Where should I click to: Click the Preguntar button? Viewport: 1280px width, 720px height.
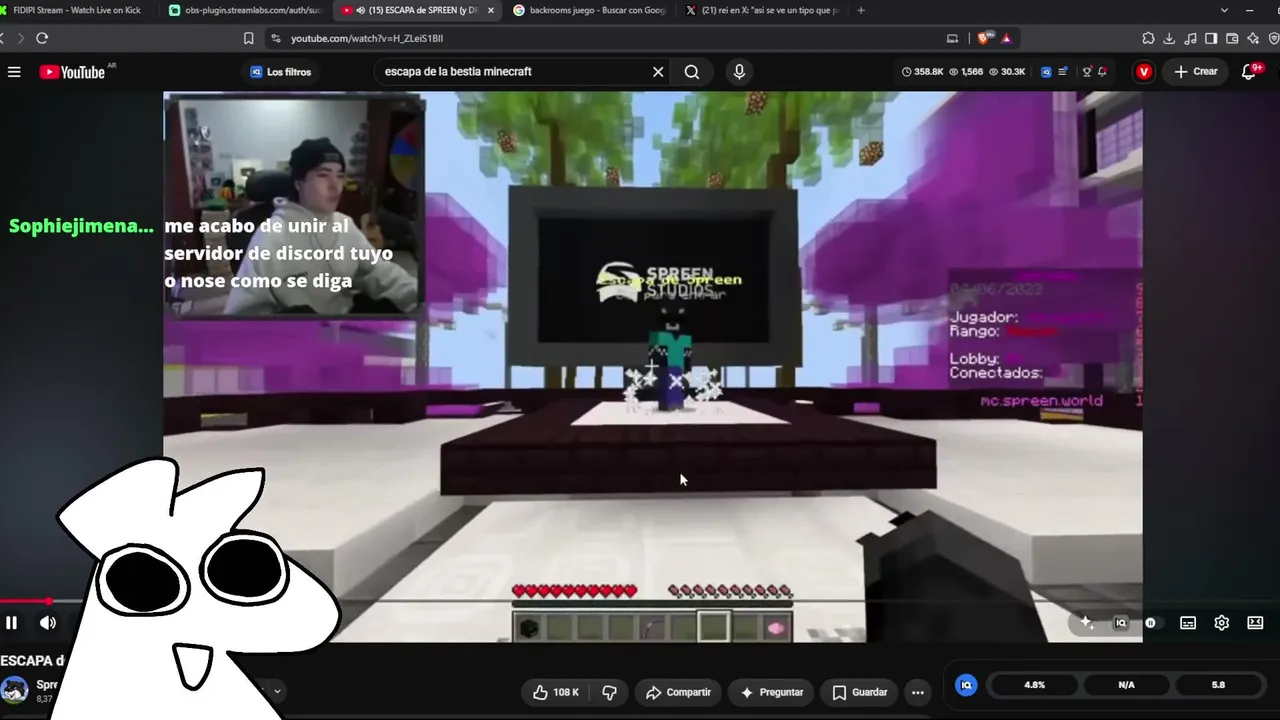[772, 692]
